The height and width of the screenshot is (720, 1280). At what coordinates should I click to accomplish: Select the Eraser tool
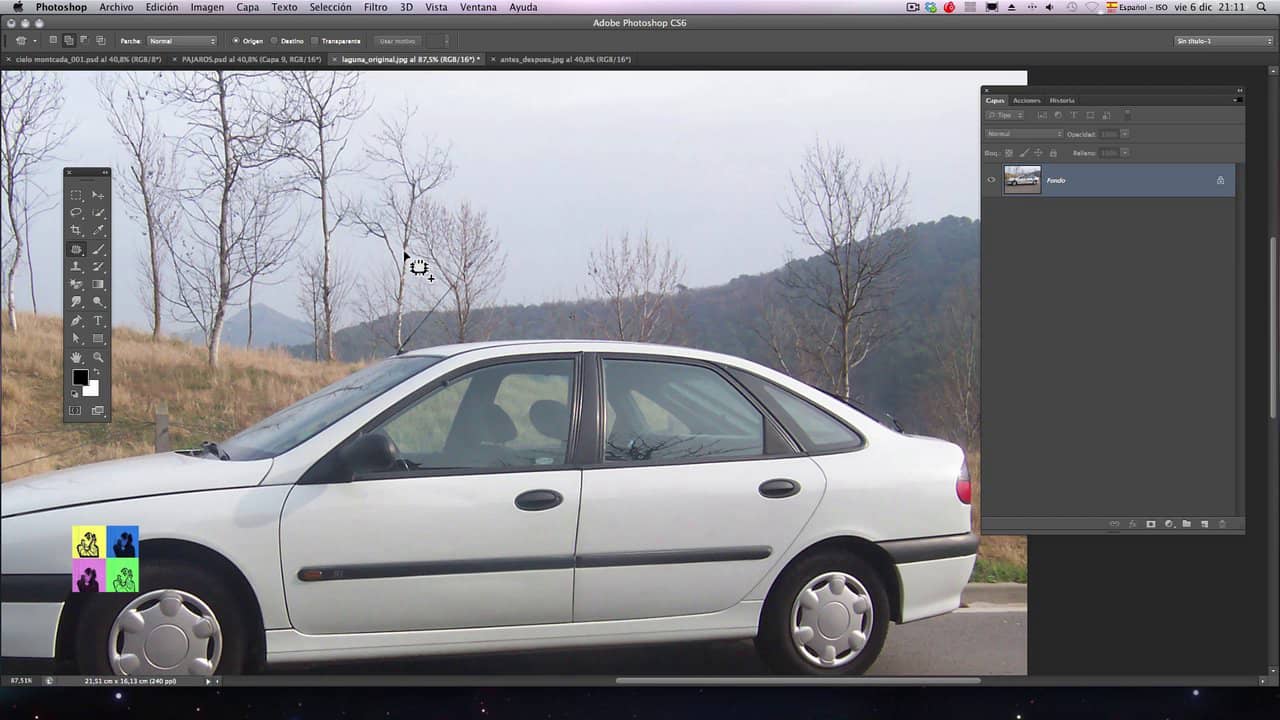pos(76,285)
